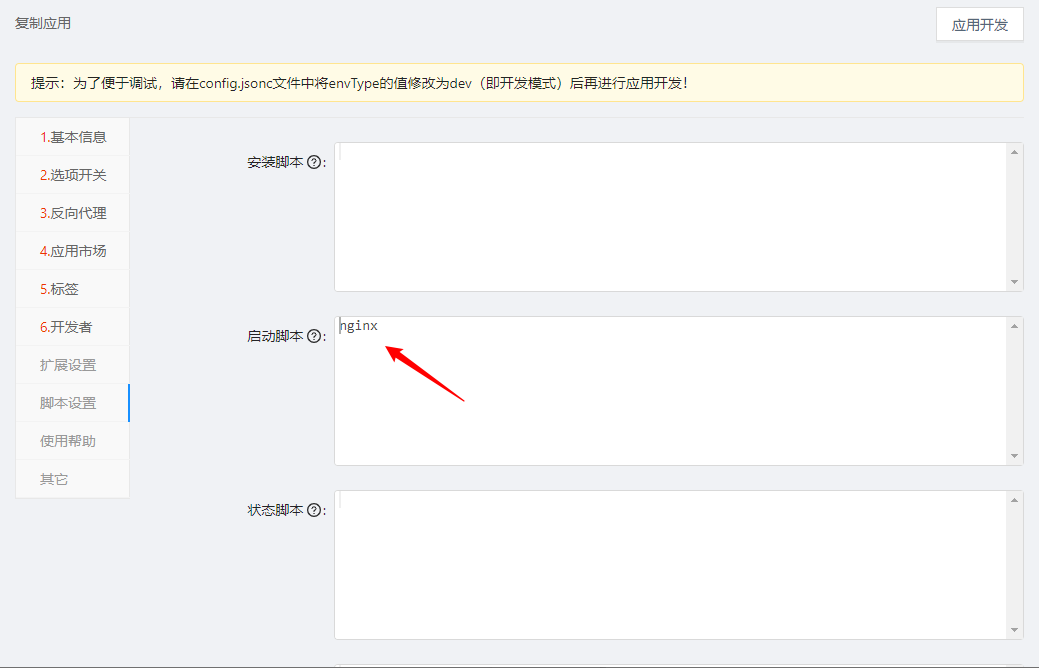Switch to the 2.选项开关 tab
Screen dimensions: 1039x668
click(x=73, y=175)
